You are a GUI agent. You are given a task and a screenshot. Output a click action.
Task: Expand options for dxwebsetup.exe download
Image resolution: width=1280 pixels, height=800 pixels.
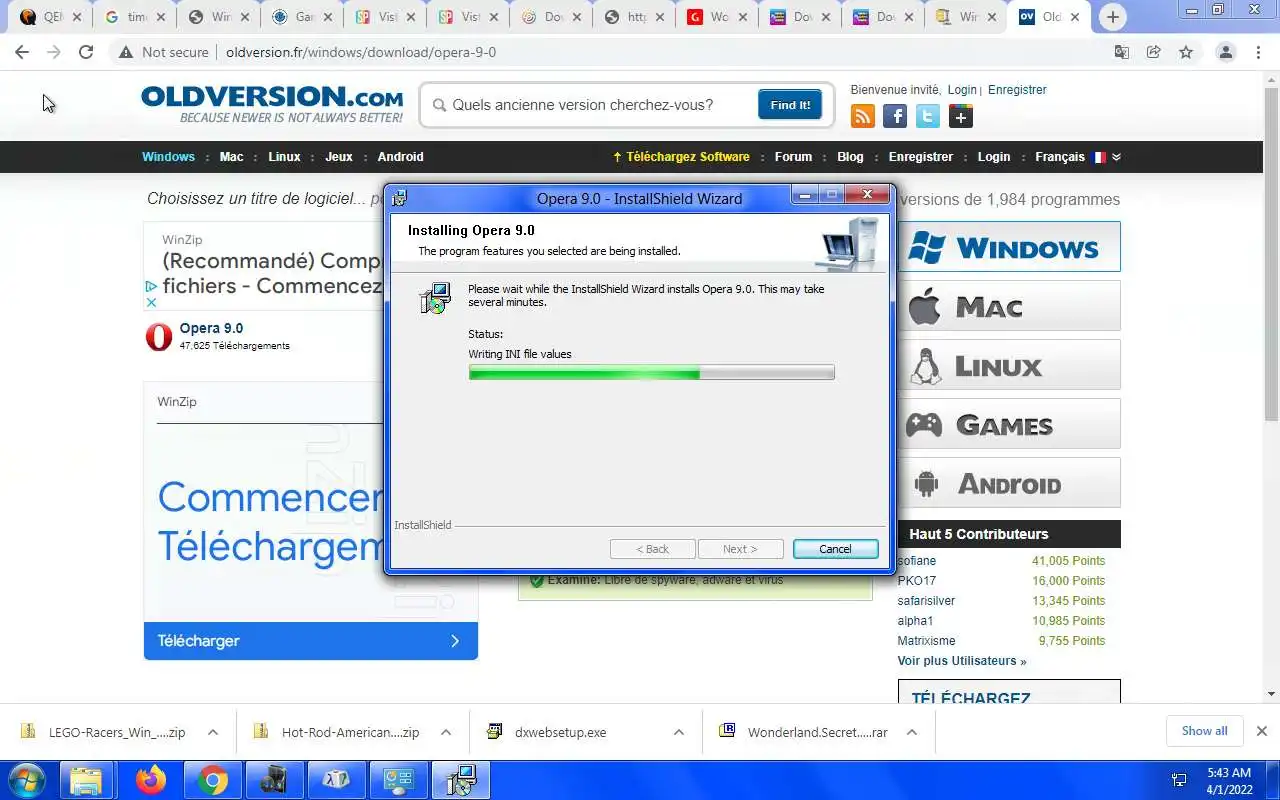coord(679,732)
